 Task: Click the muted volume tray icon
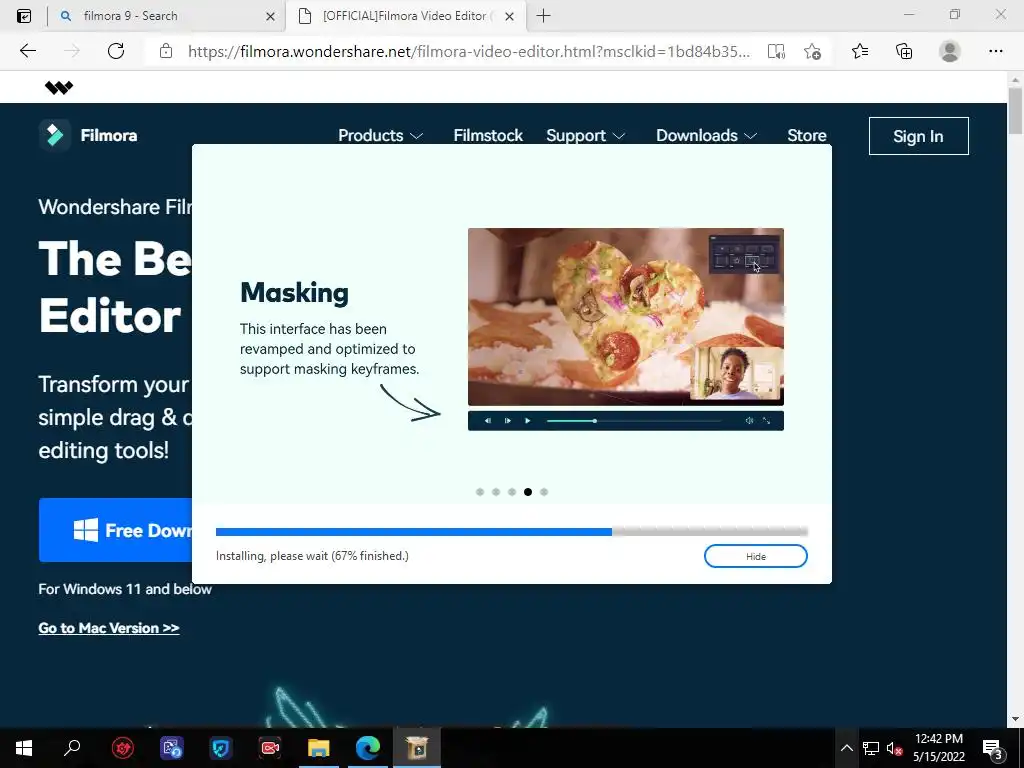pos(894,748)
